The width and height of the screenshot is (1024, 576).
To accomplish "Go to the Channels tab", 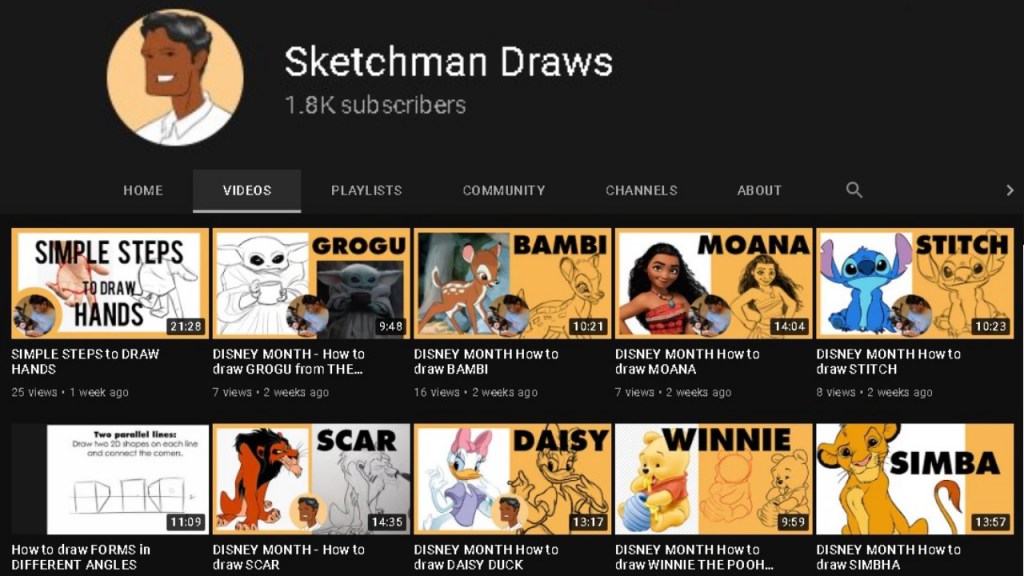I will click(641, 191).
